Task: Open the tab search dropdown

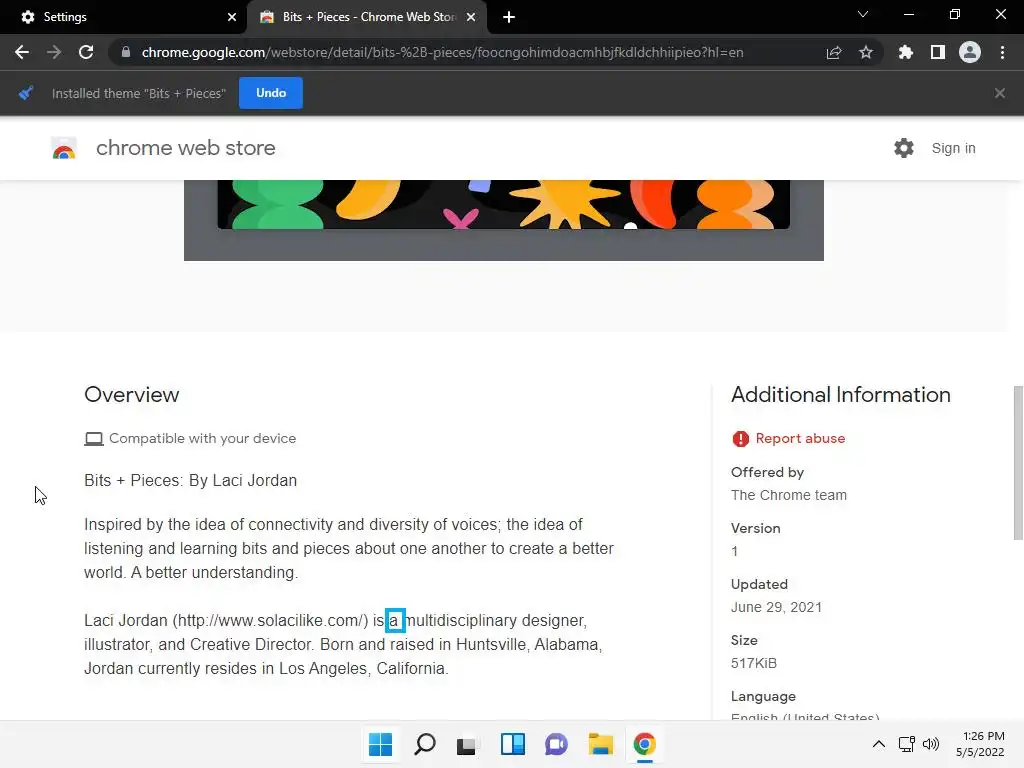Action: pyautogui.click(x=863, y=14)
